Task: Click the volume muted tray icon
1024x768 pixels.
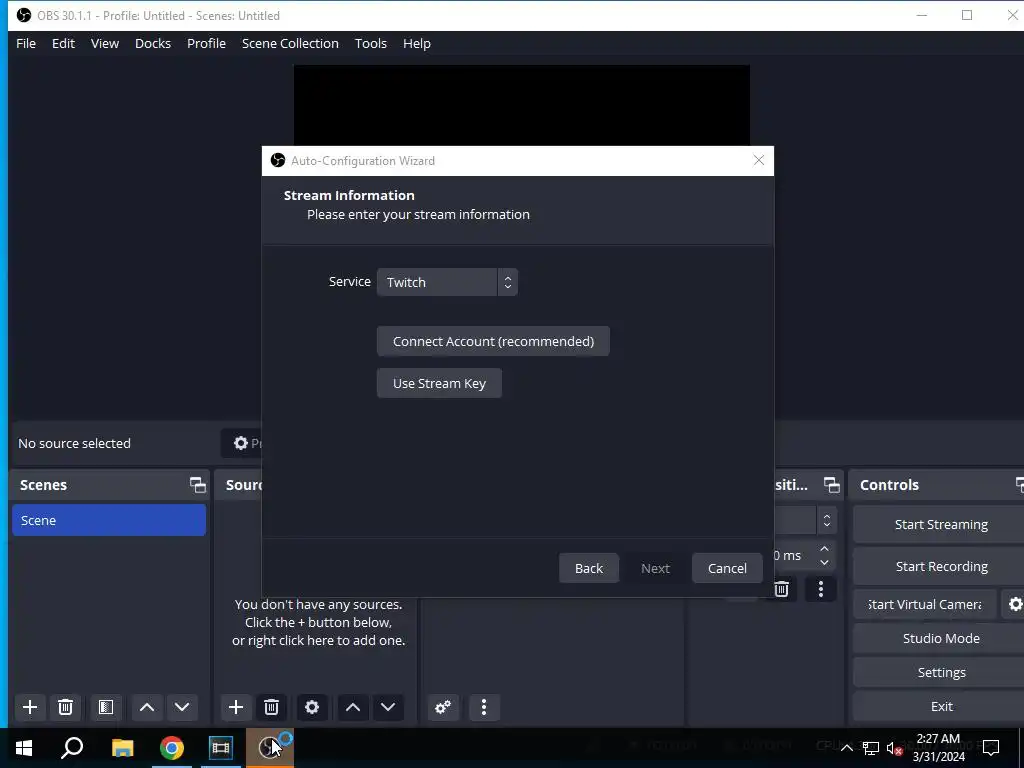Action: [x=894, y=748]
